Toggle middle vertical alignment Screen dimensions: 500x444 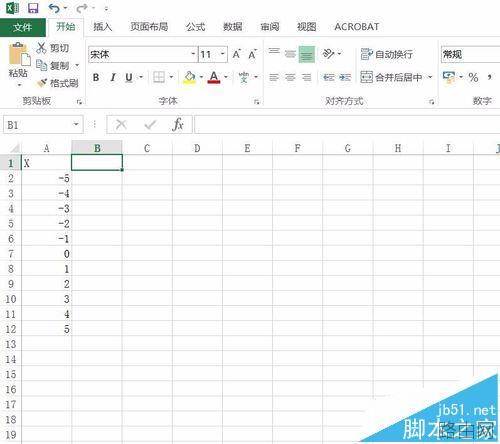point(290,54)
